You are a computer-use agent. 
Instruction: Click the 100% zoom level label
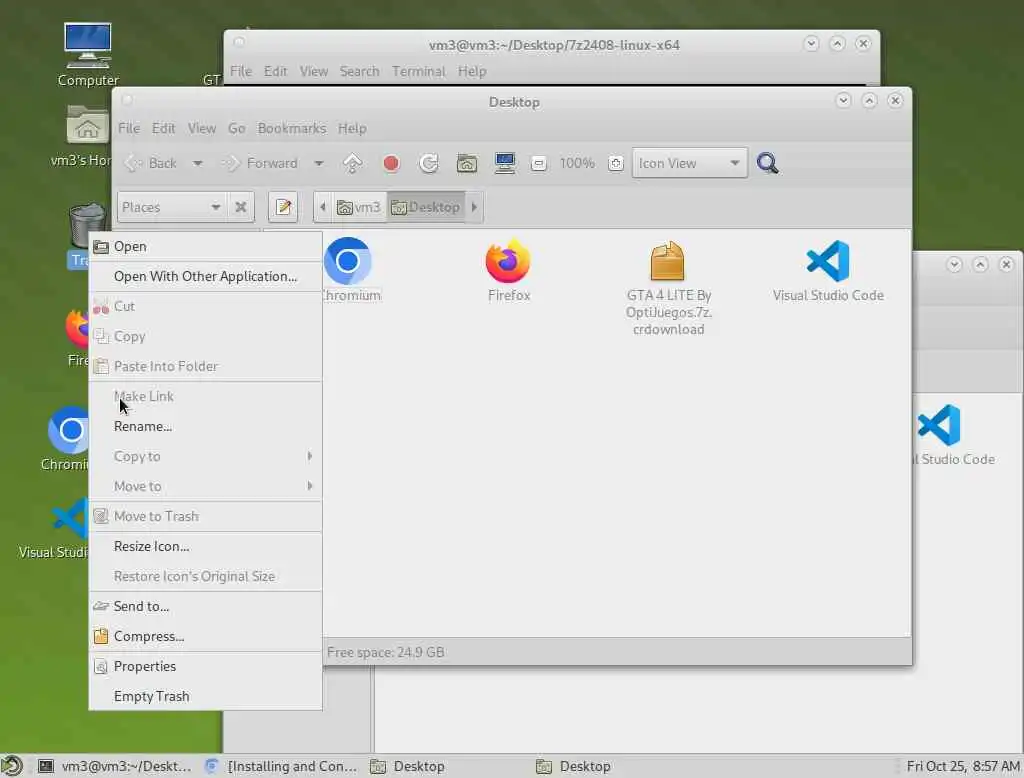577,163
